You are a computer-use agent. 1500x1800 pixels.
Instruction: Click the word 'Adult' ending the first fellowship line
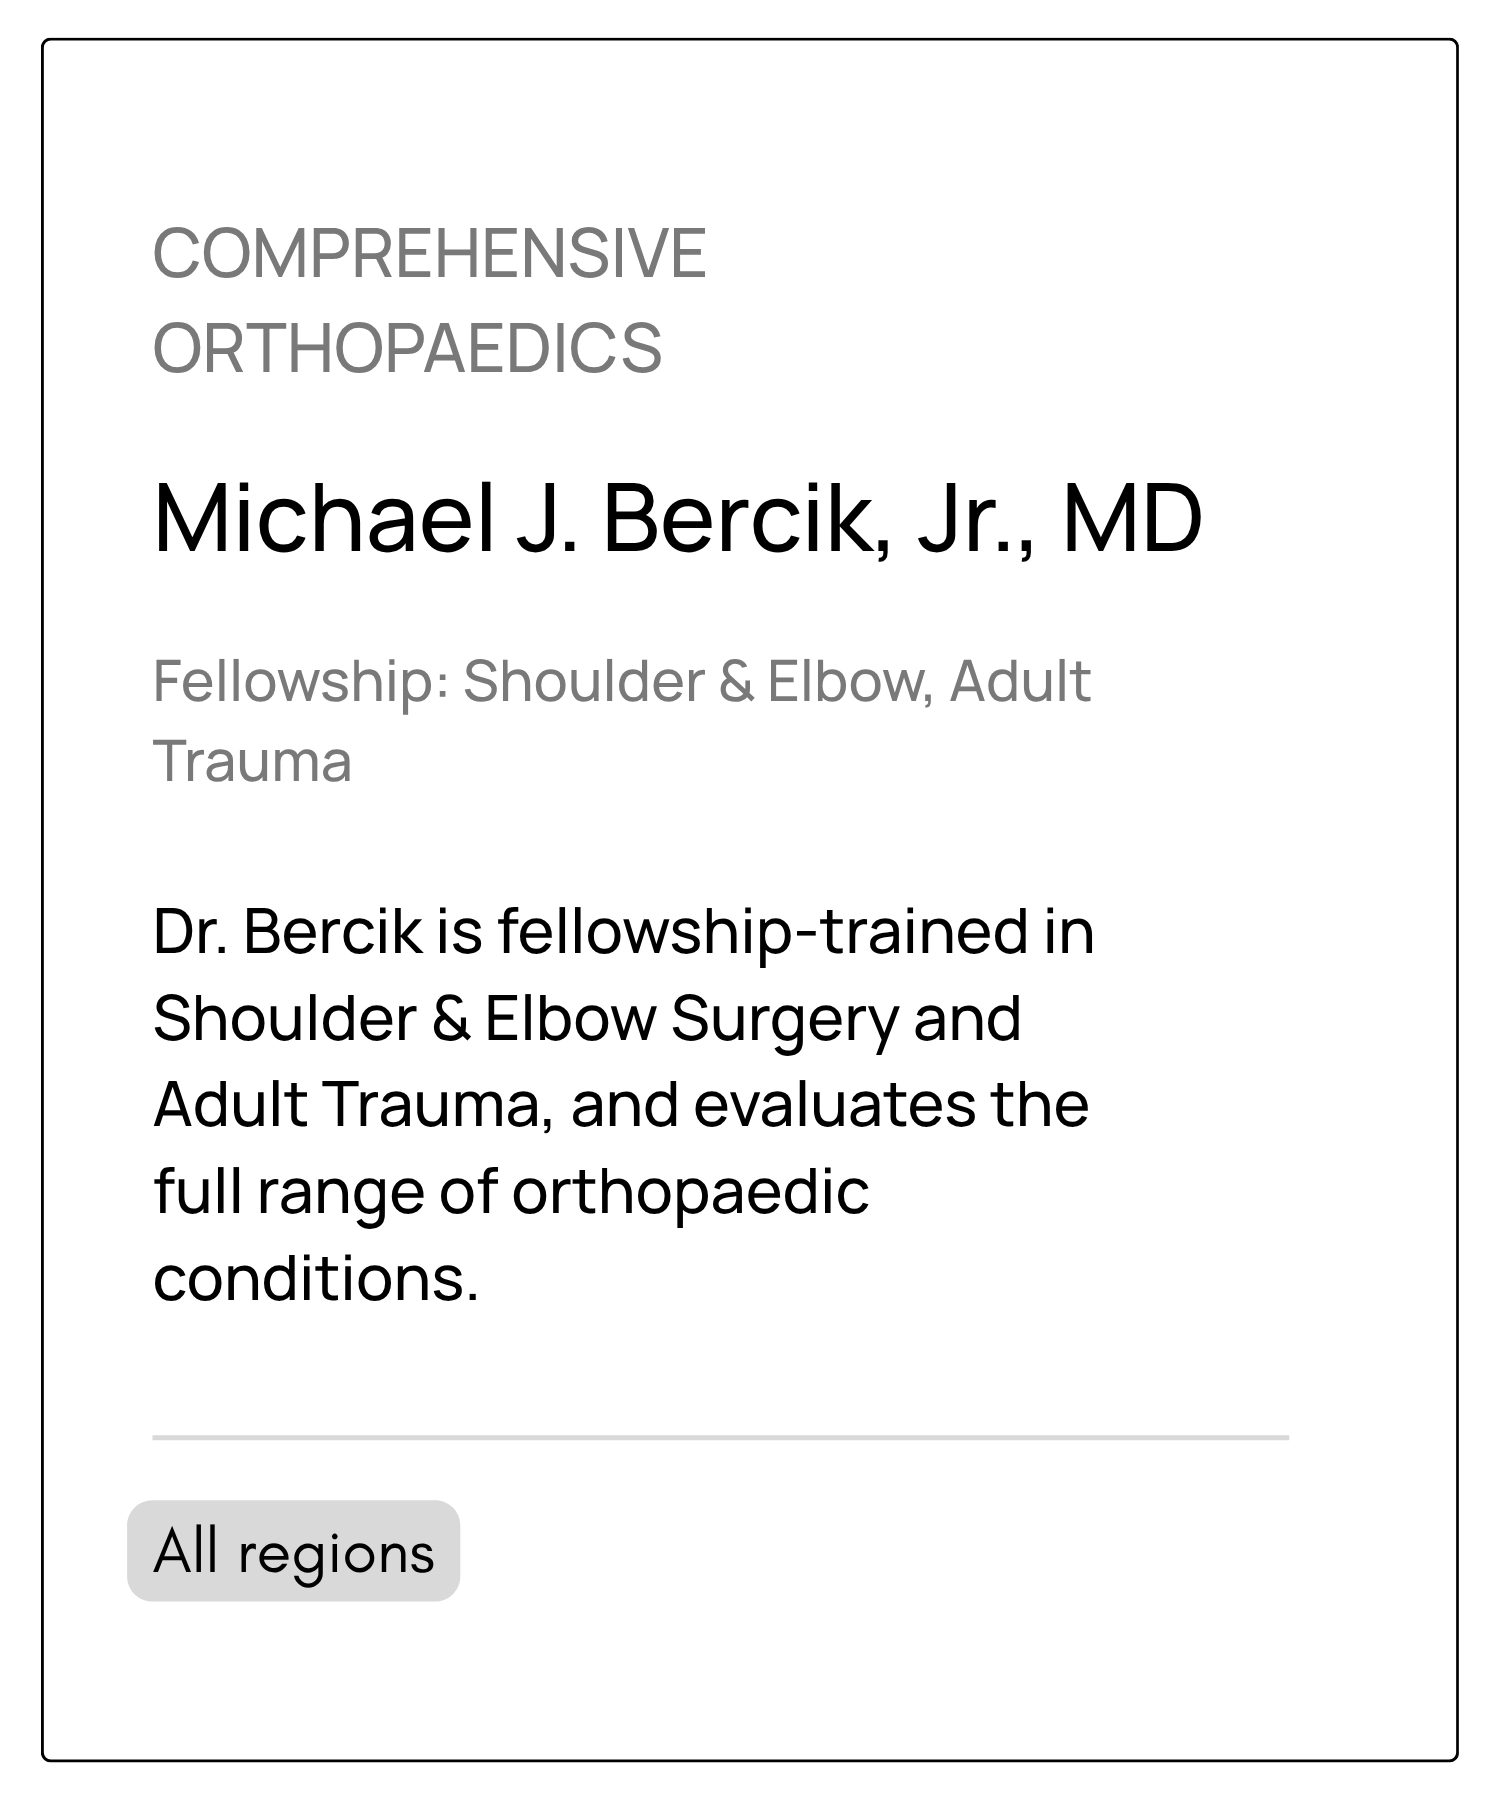pyautogui.click(x=1020, y=682)
